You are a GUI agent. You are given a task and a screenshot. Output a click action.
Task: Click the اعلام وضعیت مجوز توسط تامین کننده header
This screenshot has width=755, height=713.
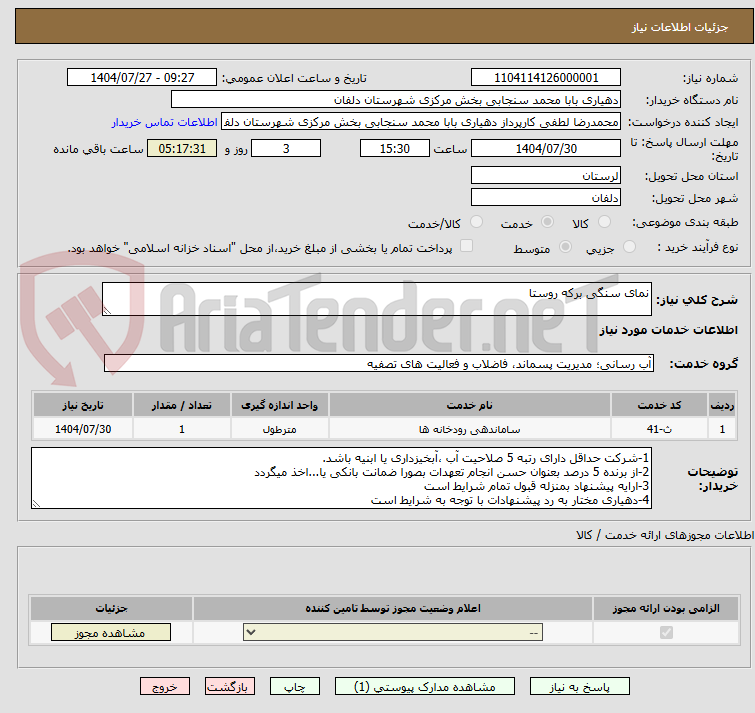click(393, 608)
